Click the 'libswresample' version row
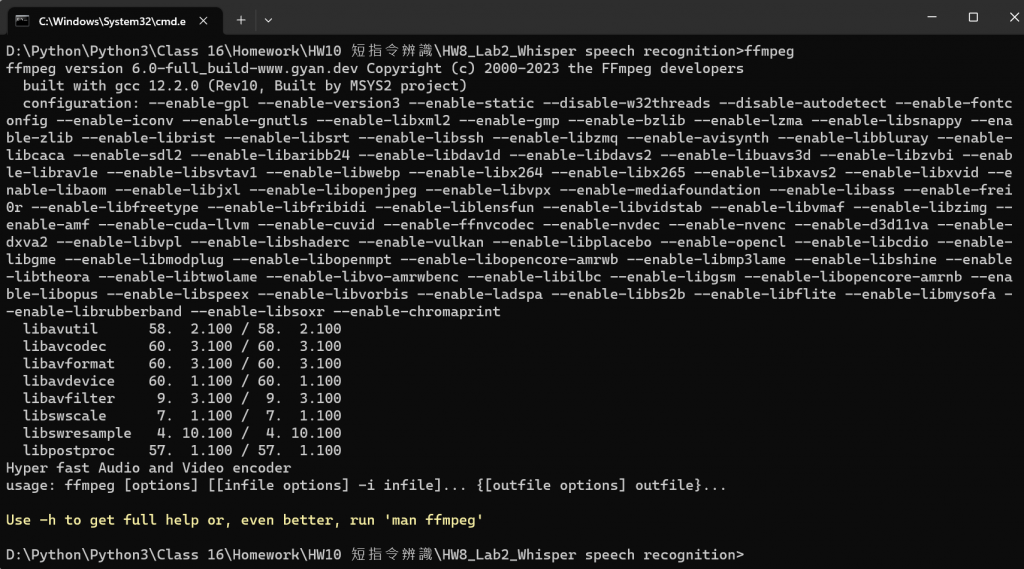This screenshot has width=1024, height=569. pos(182,432)
